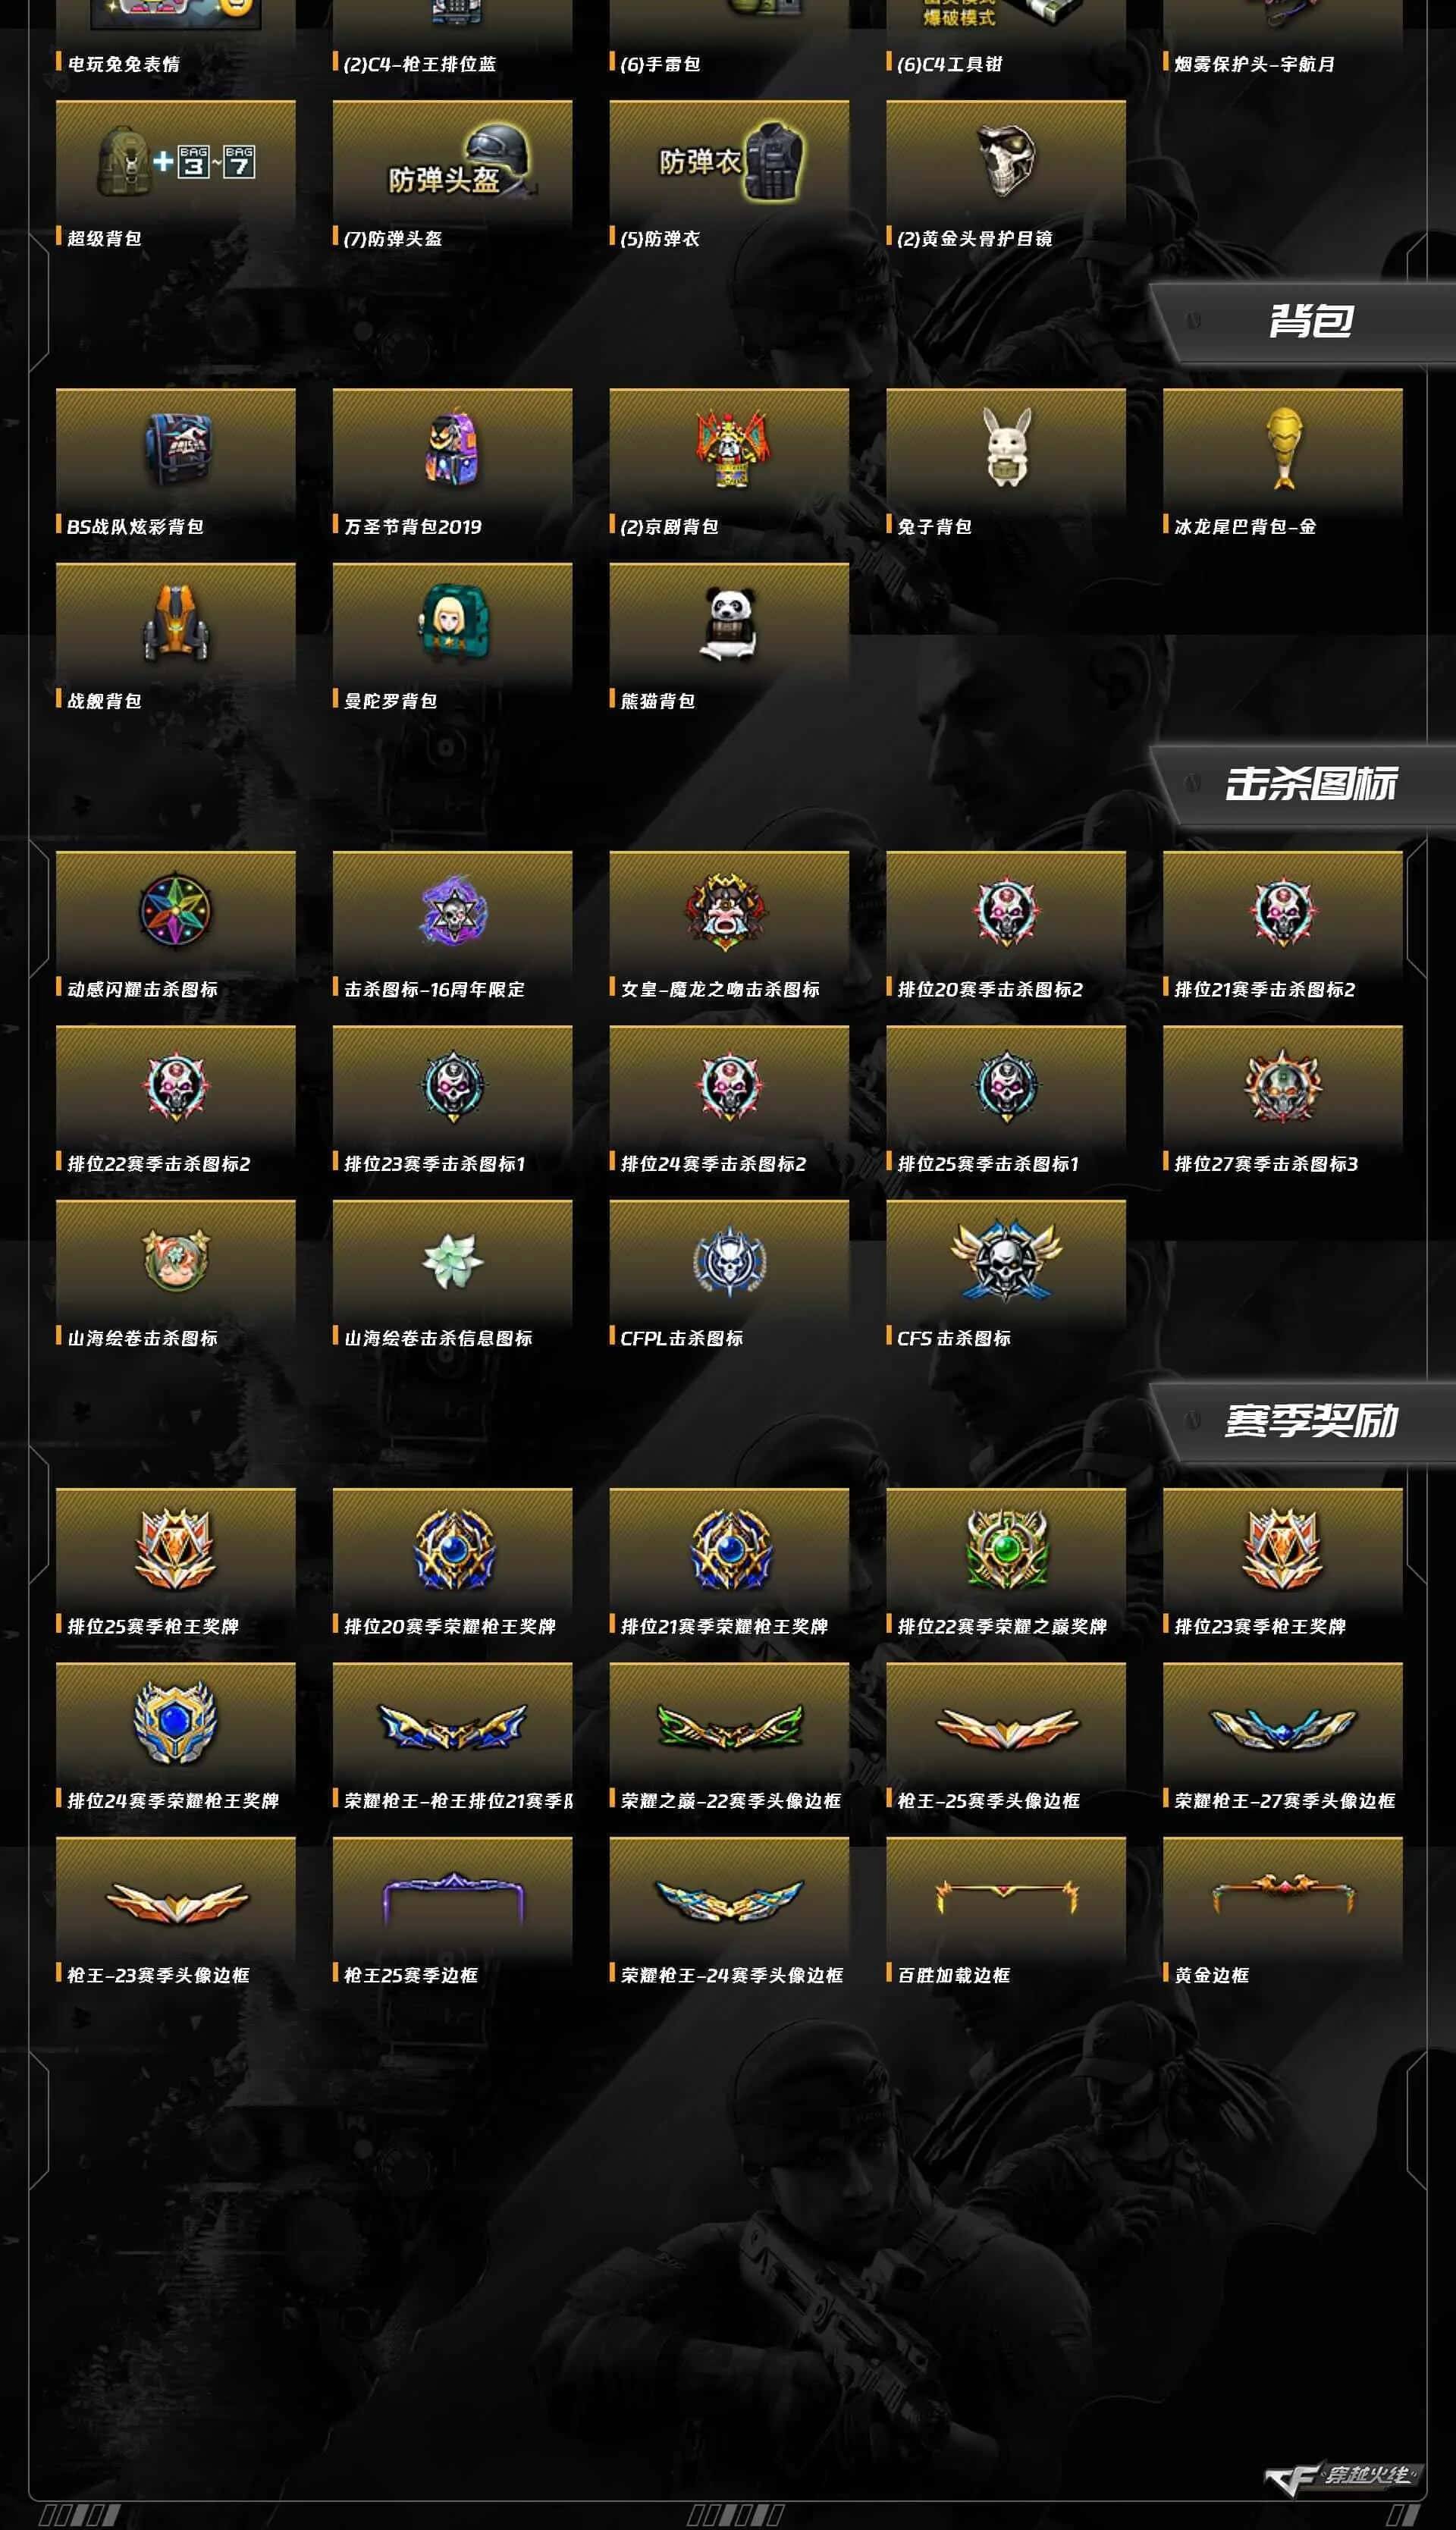1456x2530 pixels.
Task: Select the BS战队炫彩背包 backpack icon
Action: click(x=175, y=449)
